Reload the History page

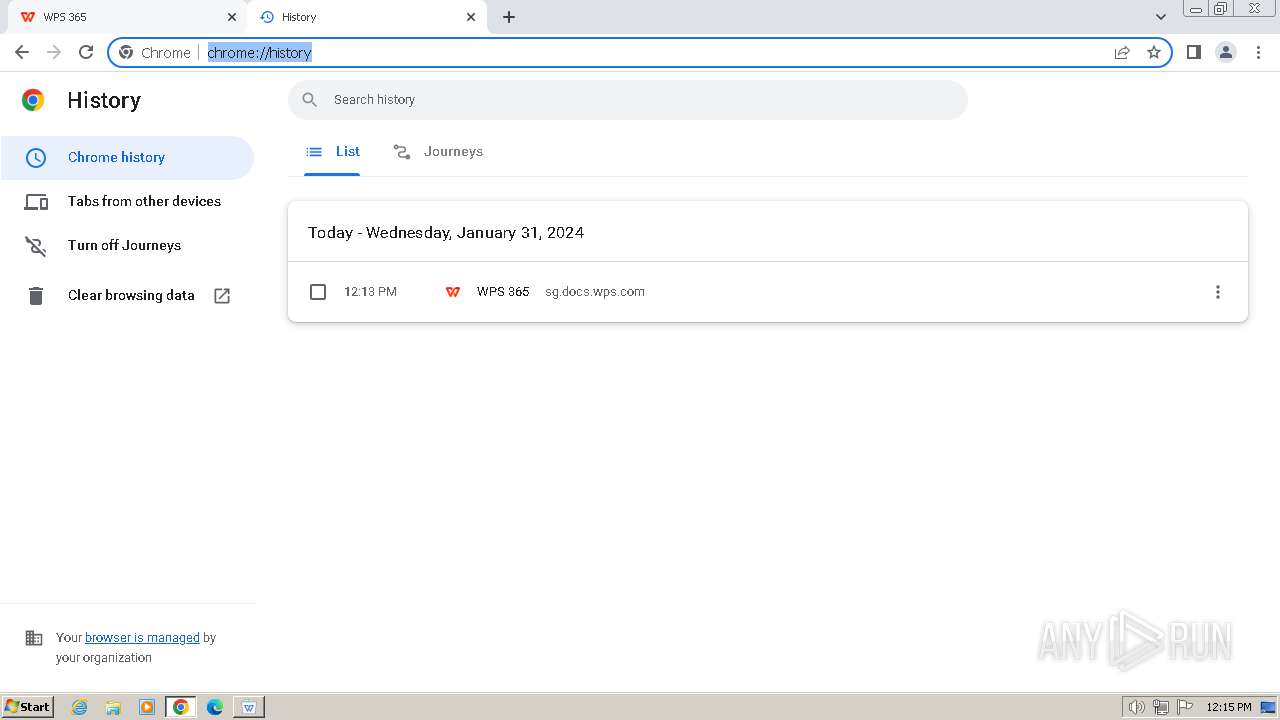[86, 52]
